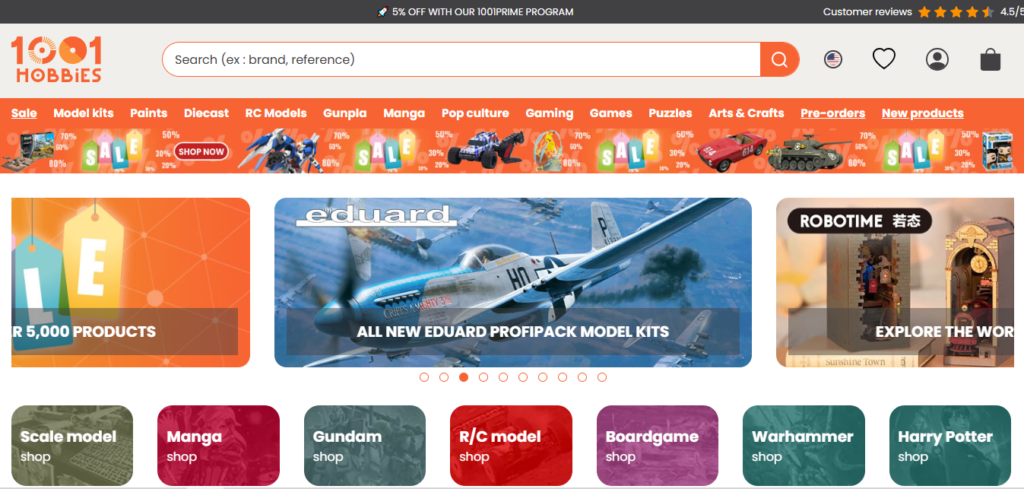1024x489 pixels.
Task: Select the fourth carousel dot indicator
Action: [x=483, y=377]
